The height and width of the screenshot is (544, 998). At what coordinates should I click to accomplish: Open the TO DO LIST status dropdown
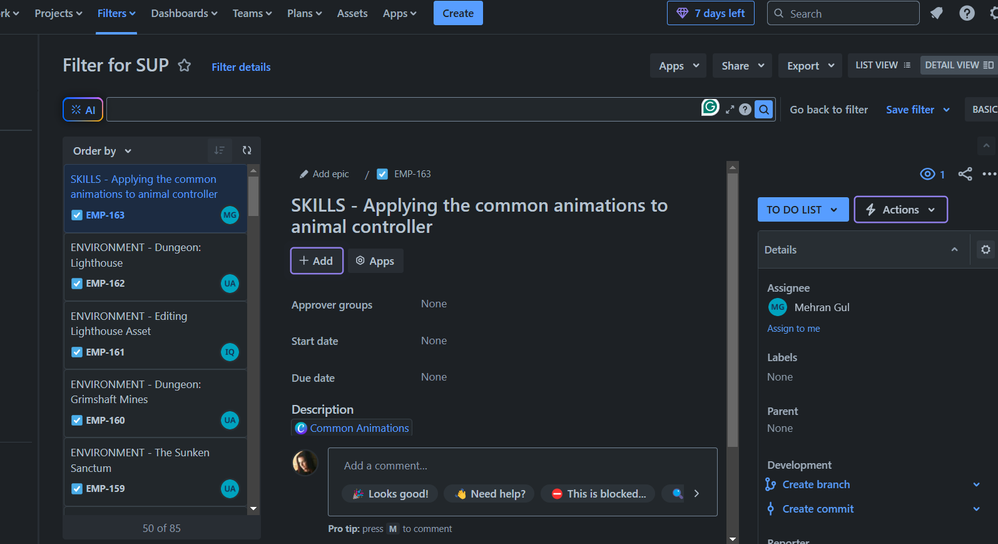tap(803, 209)
